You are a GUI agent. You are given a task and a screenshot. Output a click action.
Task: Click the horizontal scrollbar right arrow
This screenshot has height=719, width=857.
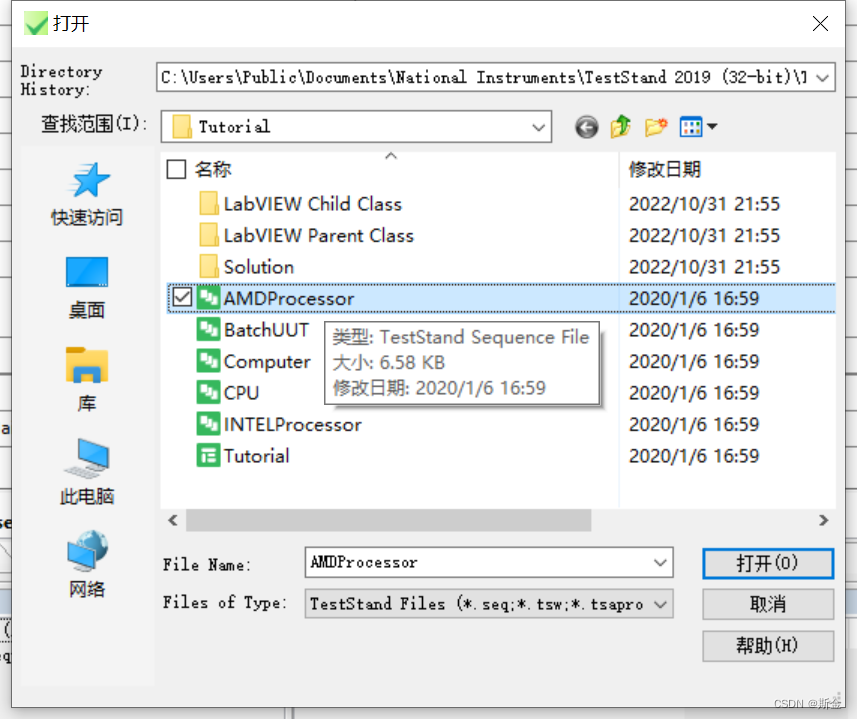click(x=824, y=520)
